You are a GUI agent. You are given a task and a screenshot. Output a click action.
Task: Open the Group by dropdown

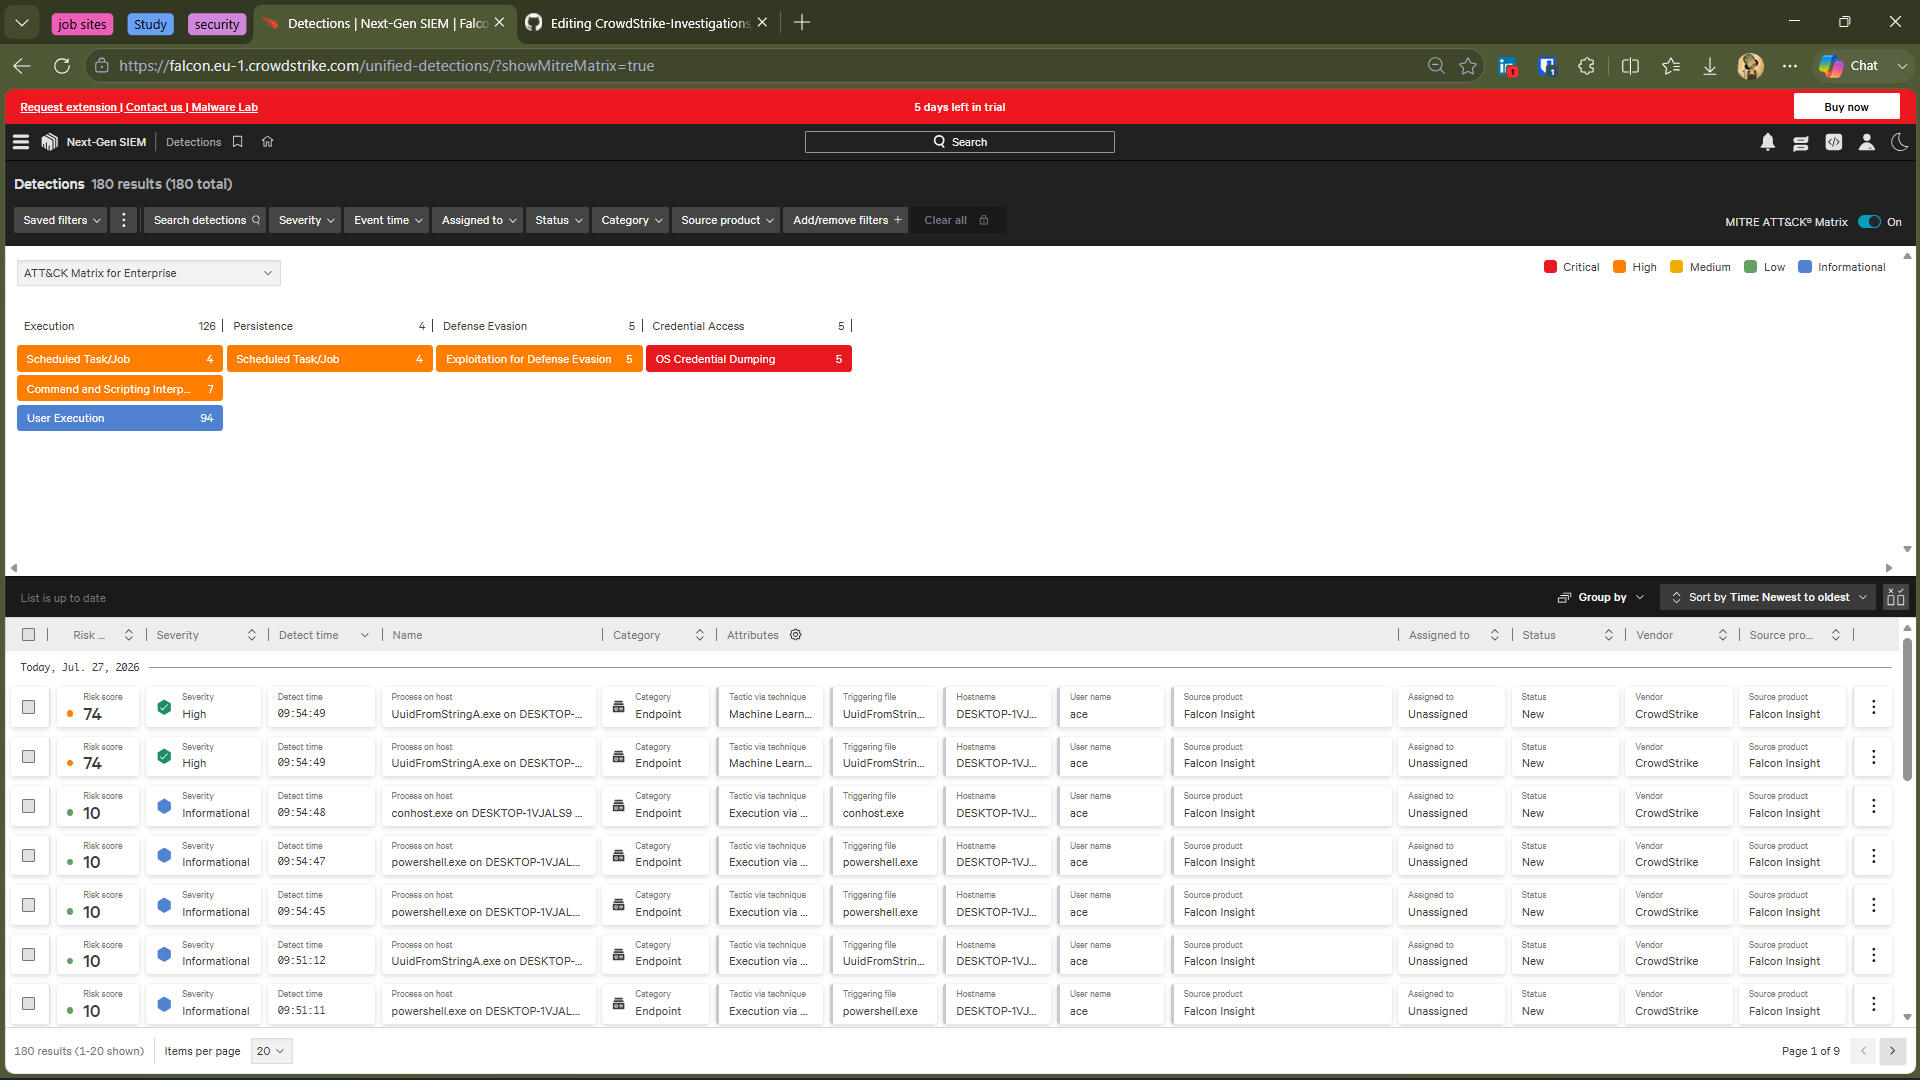coord(1601,598)
